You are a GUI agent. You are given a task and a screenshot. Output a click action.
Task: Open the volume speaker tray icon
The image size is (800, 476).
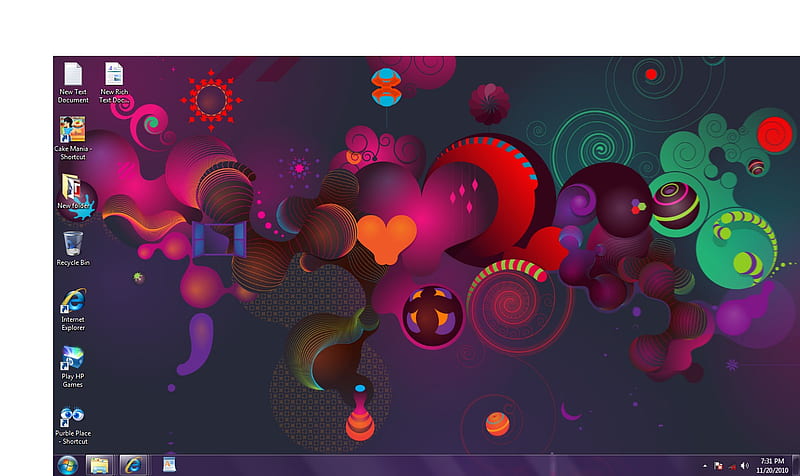coord(744,466)
